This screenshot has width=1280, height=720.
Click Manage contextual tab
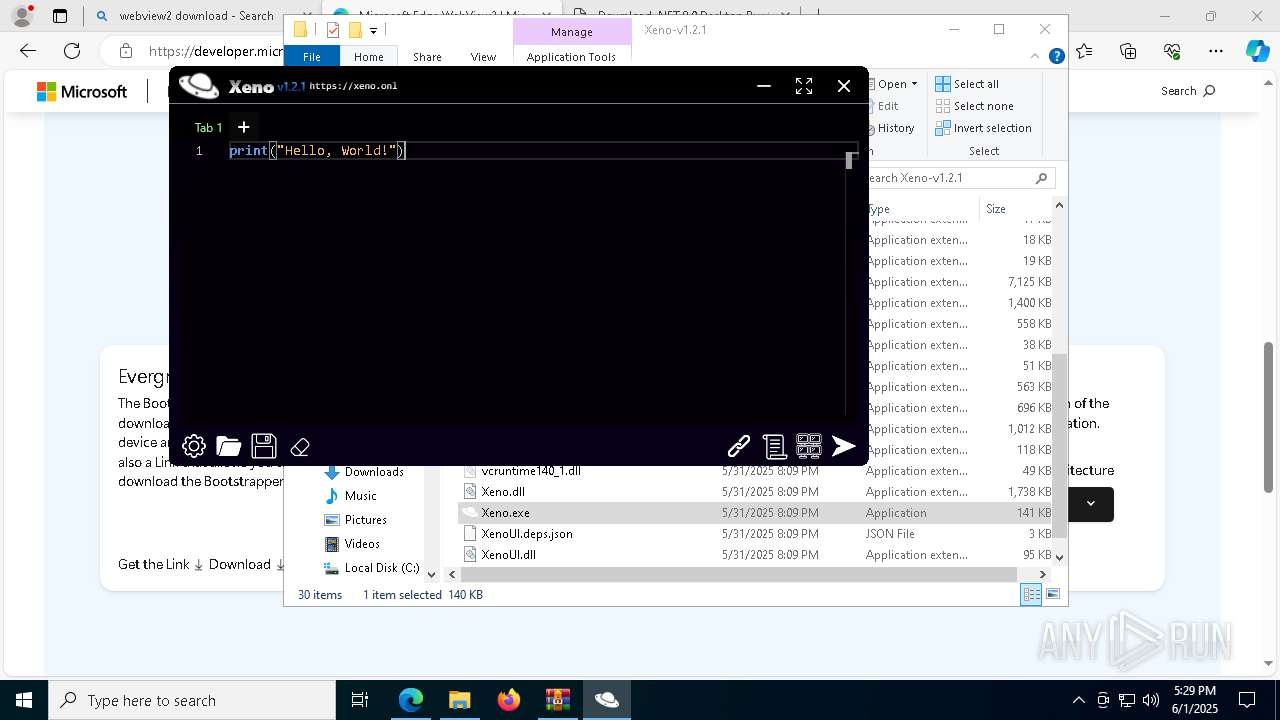pyautogui.click(x=571, y=32)
